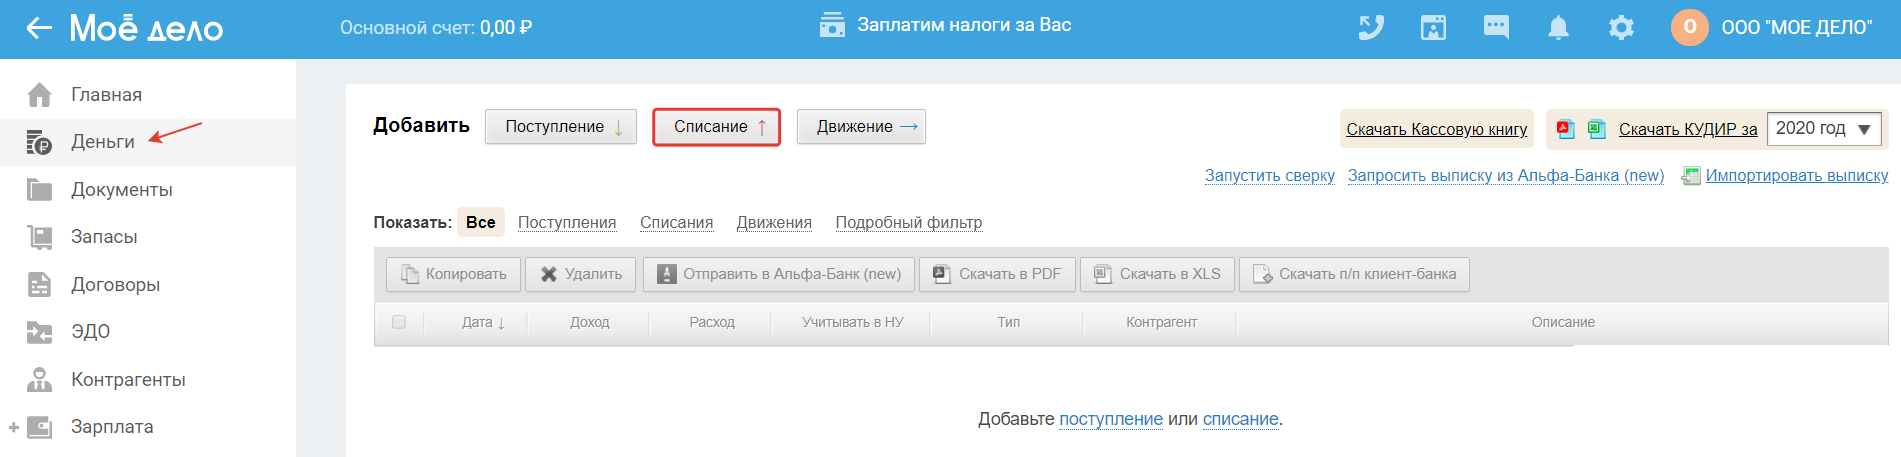Show only Поступления filter
The height and width of the screenshot is (457, 1901).
tap(567, 222)
